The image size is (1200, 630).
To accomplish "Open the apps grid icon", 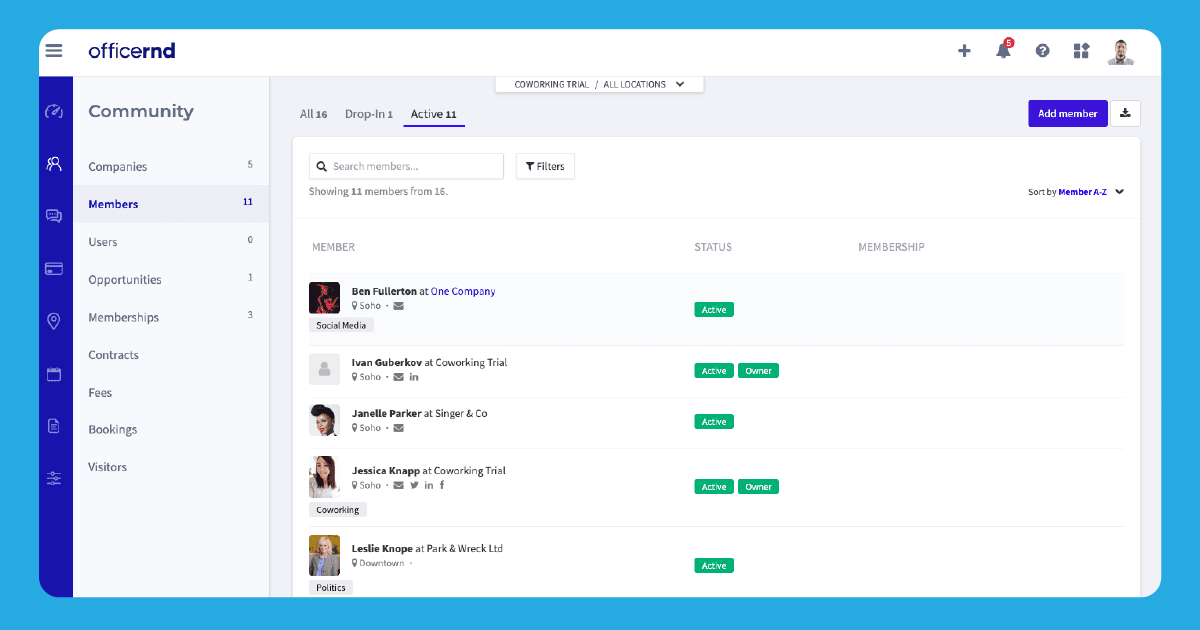I will point(1081,51).
